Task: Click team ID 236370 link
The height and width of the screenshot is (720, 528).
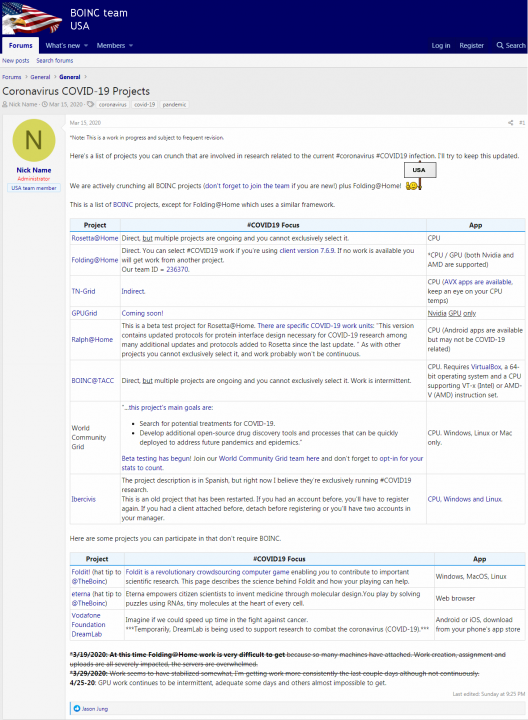Action: (x=177, y=270)
